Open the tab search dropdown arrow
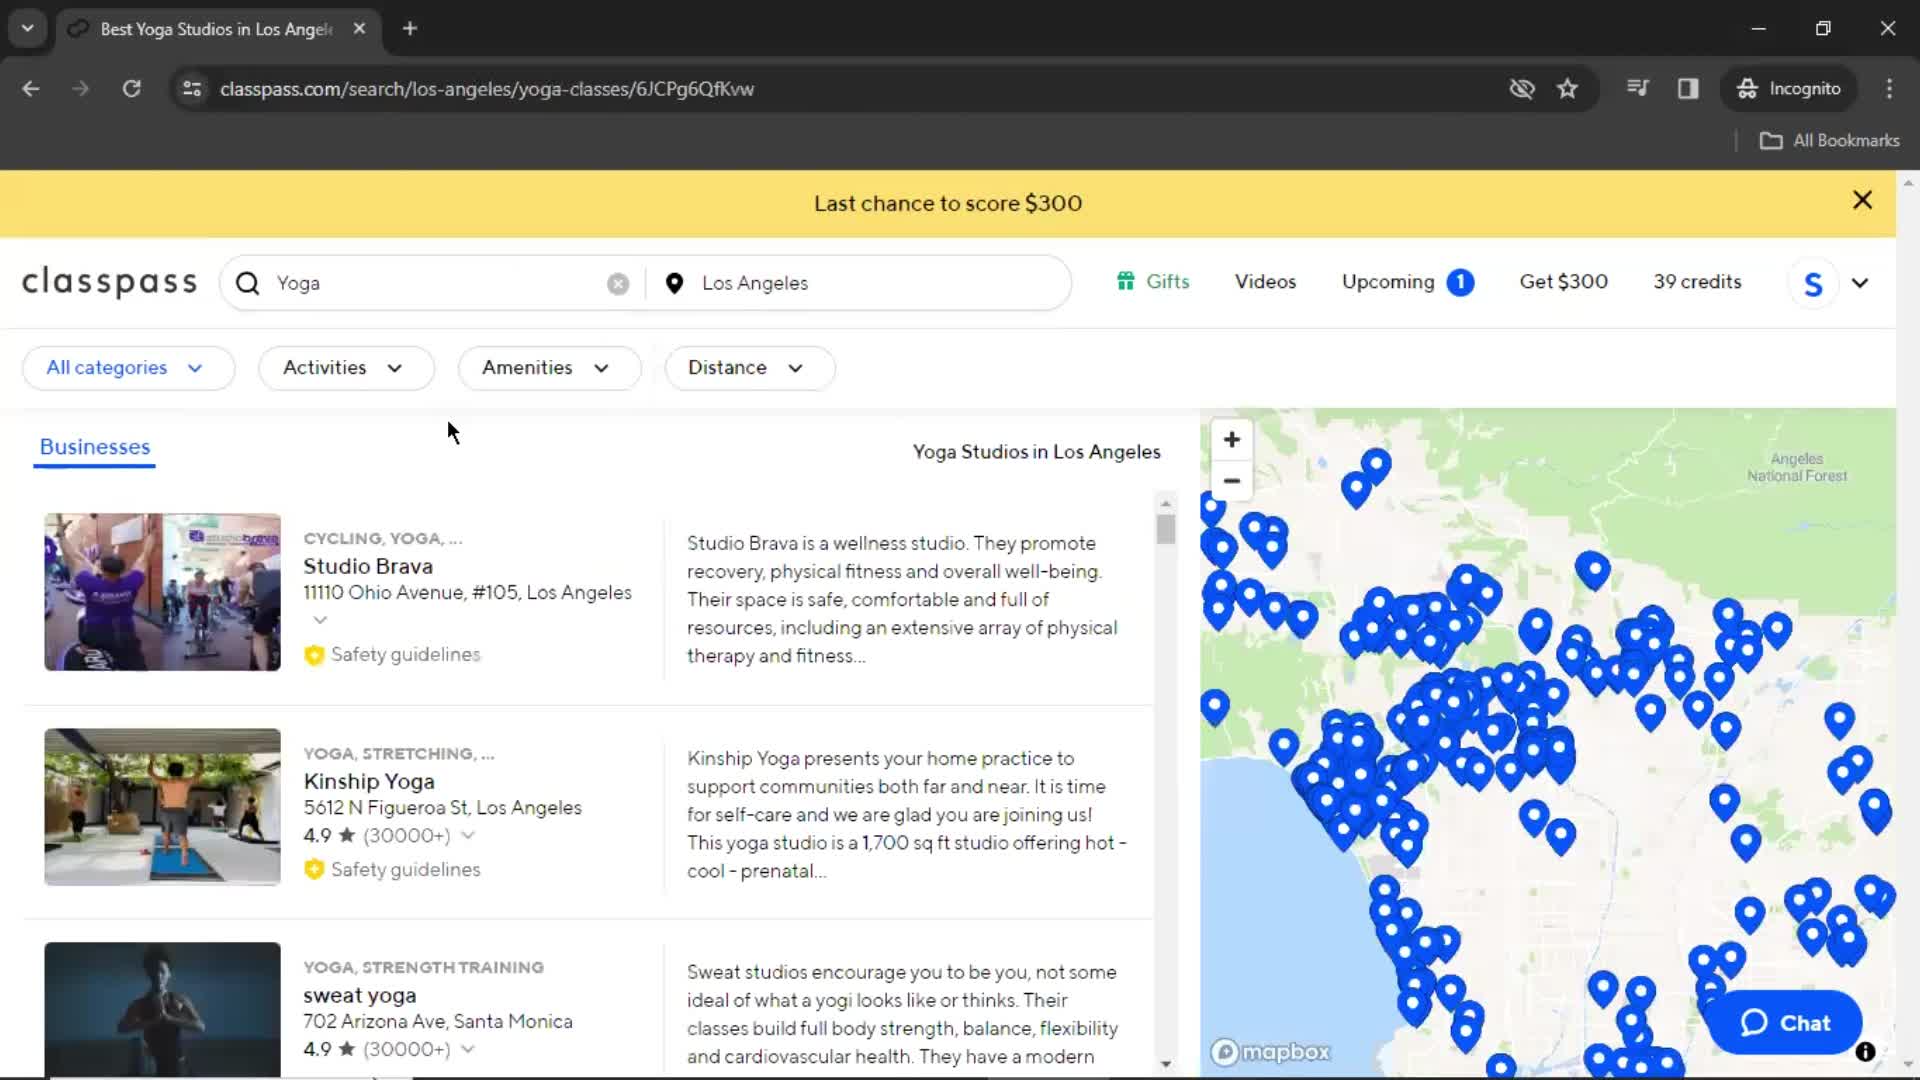This screenshot has height=1080, width=1920. click(x=28, y=29)
